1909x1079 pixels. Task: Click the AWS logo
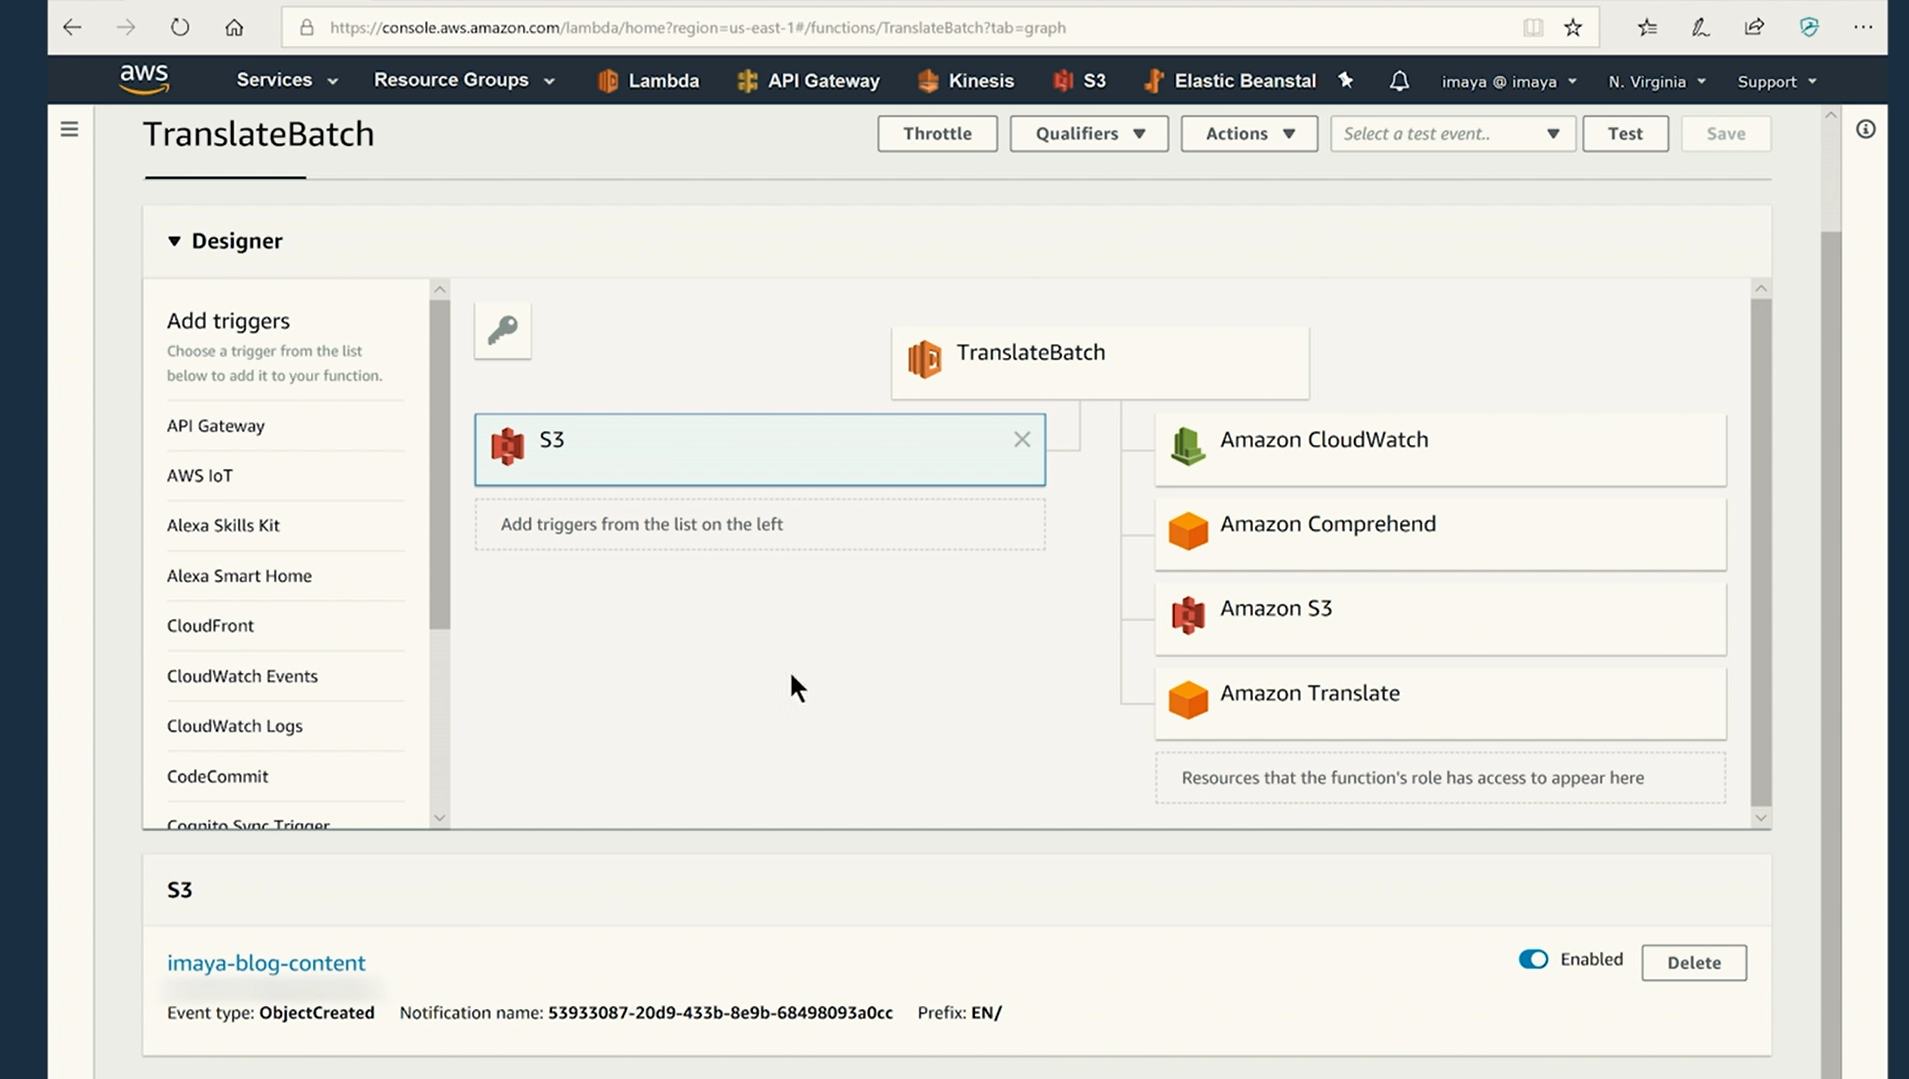point(144,79)
